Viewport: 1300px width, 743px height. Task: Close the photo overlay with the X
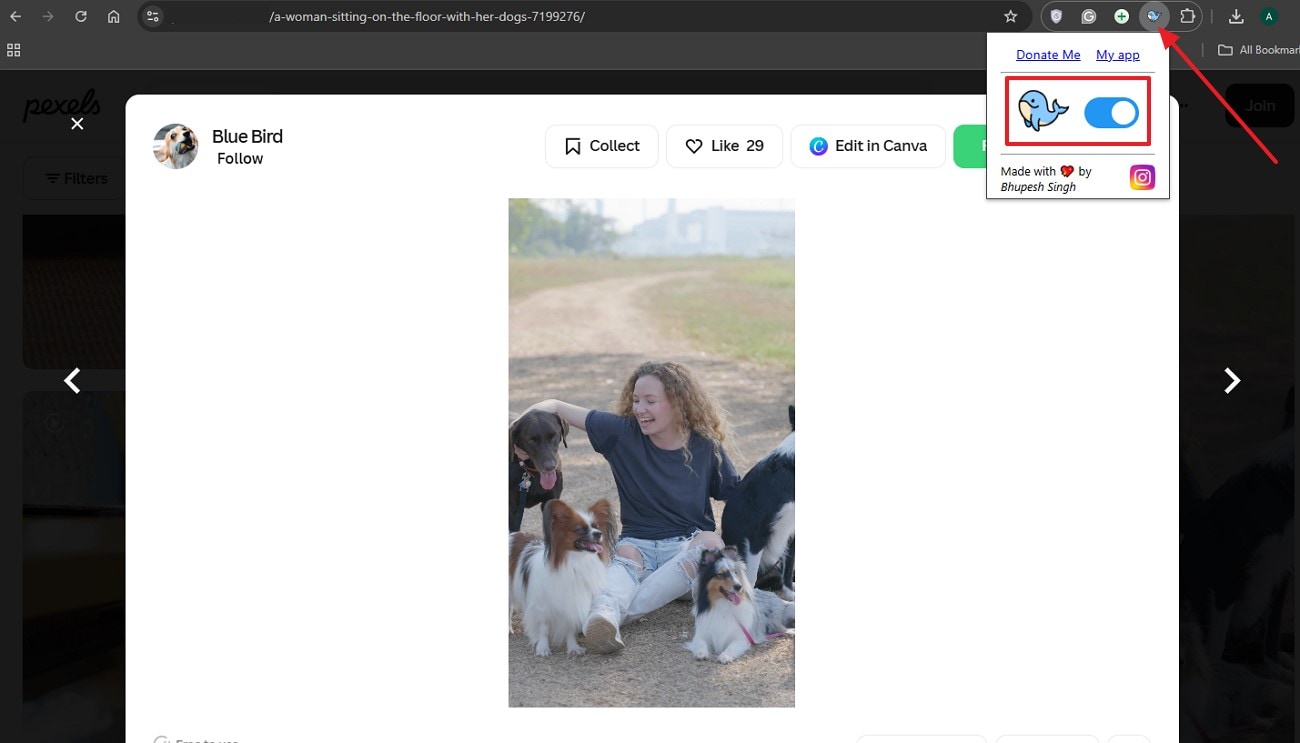pos(77,124)
